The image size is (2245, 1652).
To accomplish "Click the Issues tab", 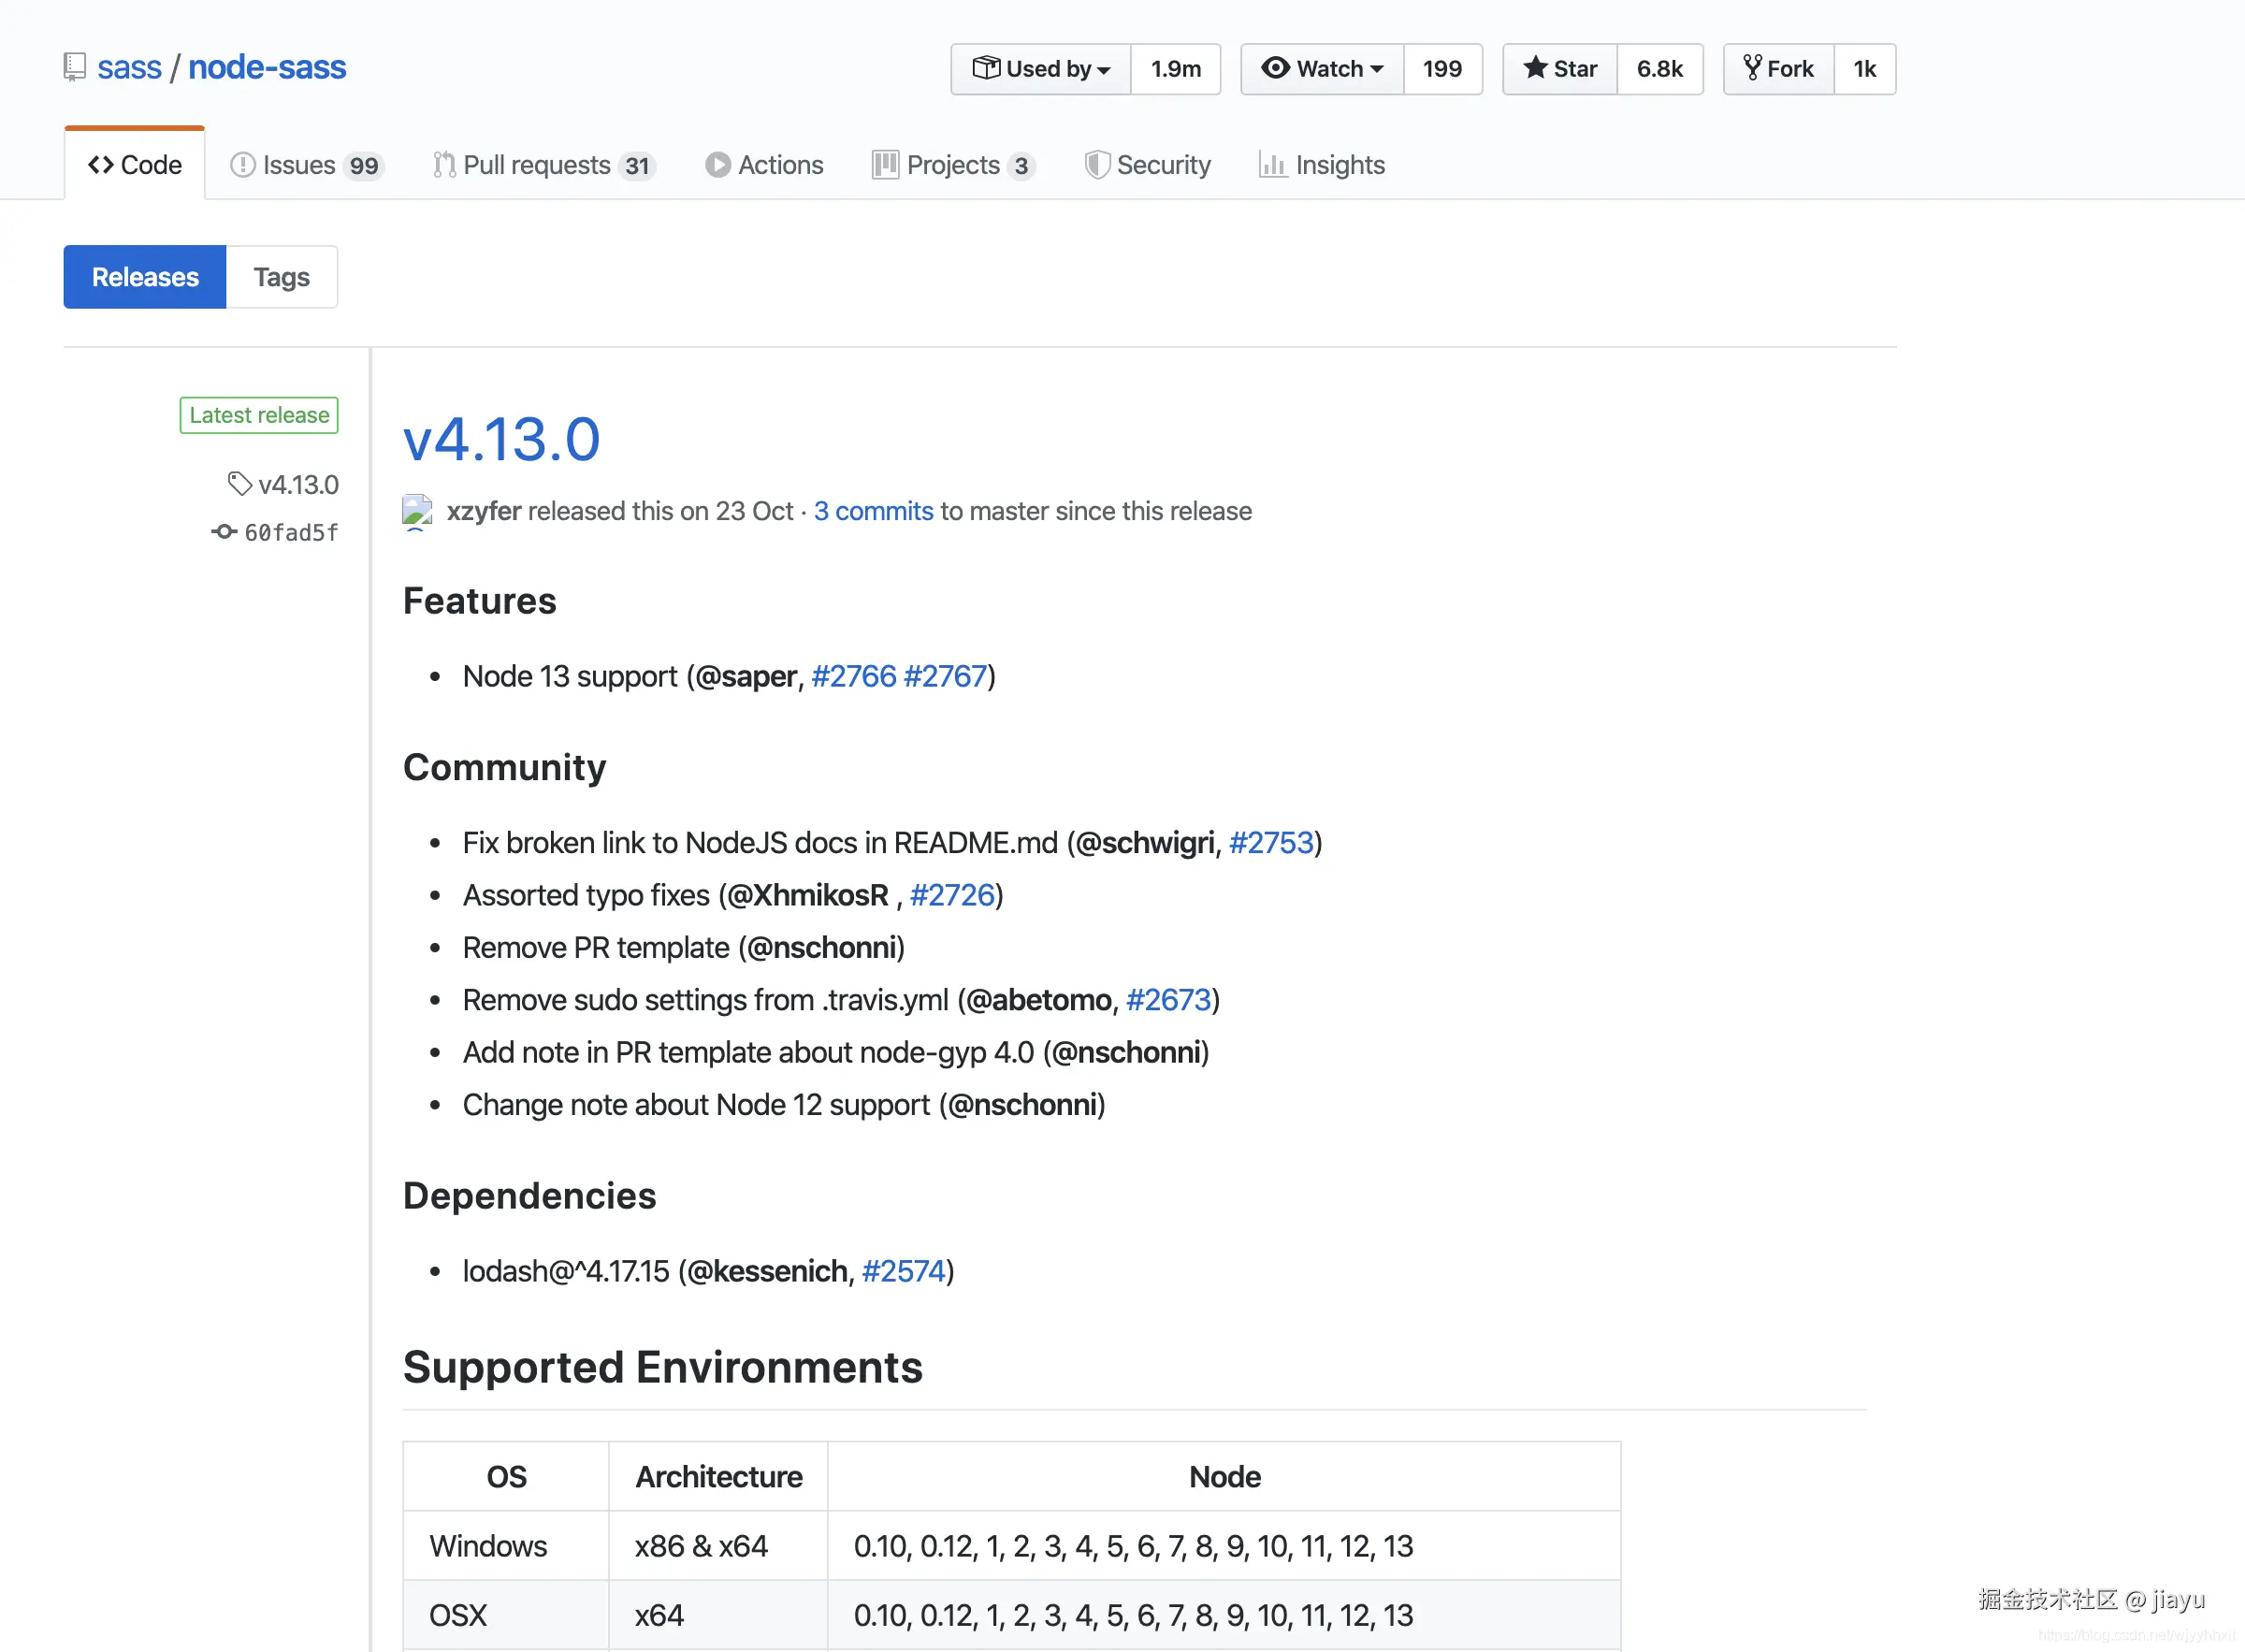I will click(306, 165).
